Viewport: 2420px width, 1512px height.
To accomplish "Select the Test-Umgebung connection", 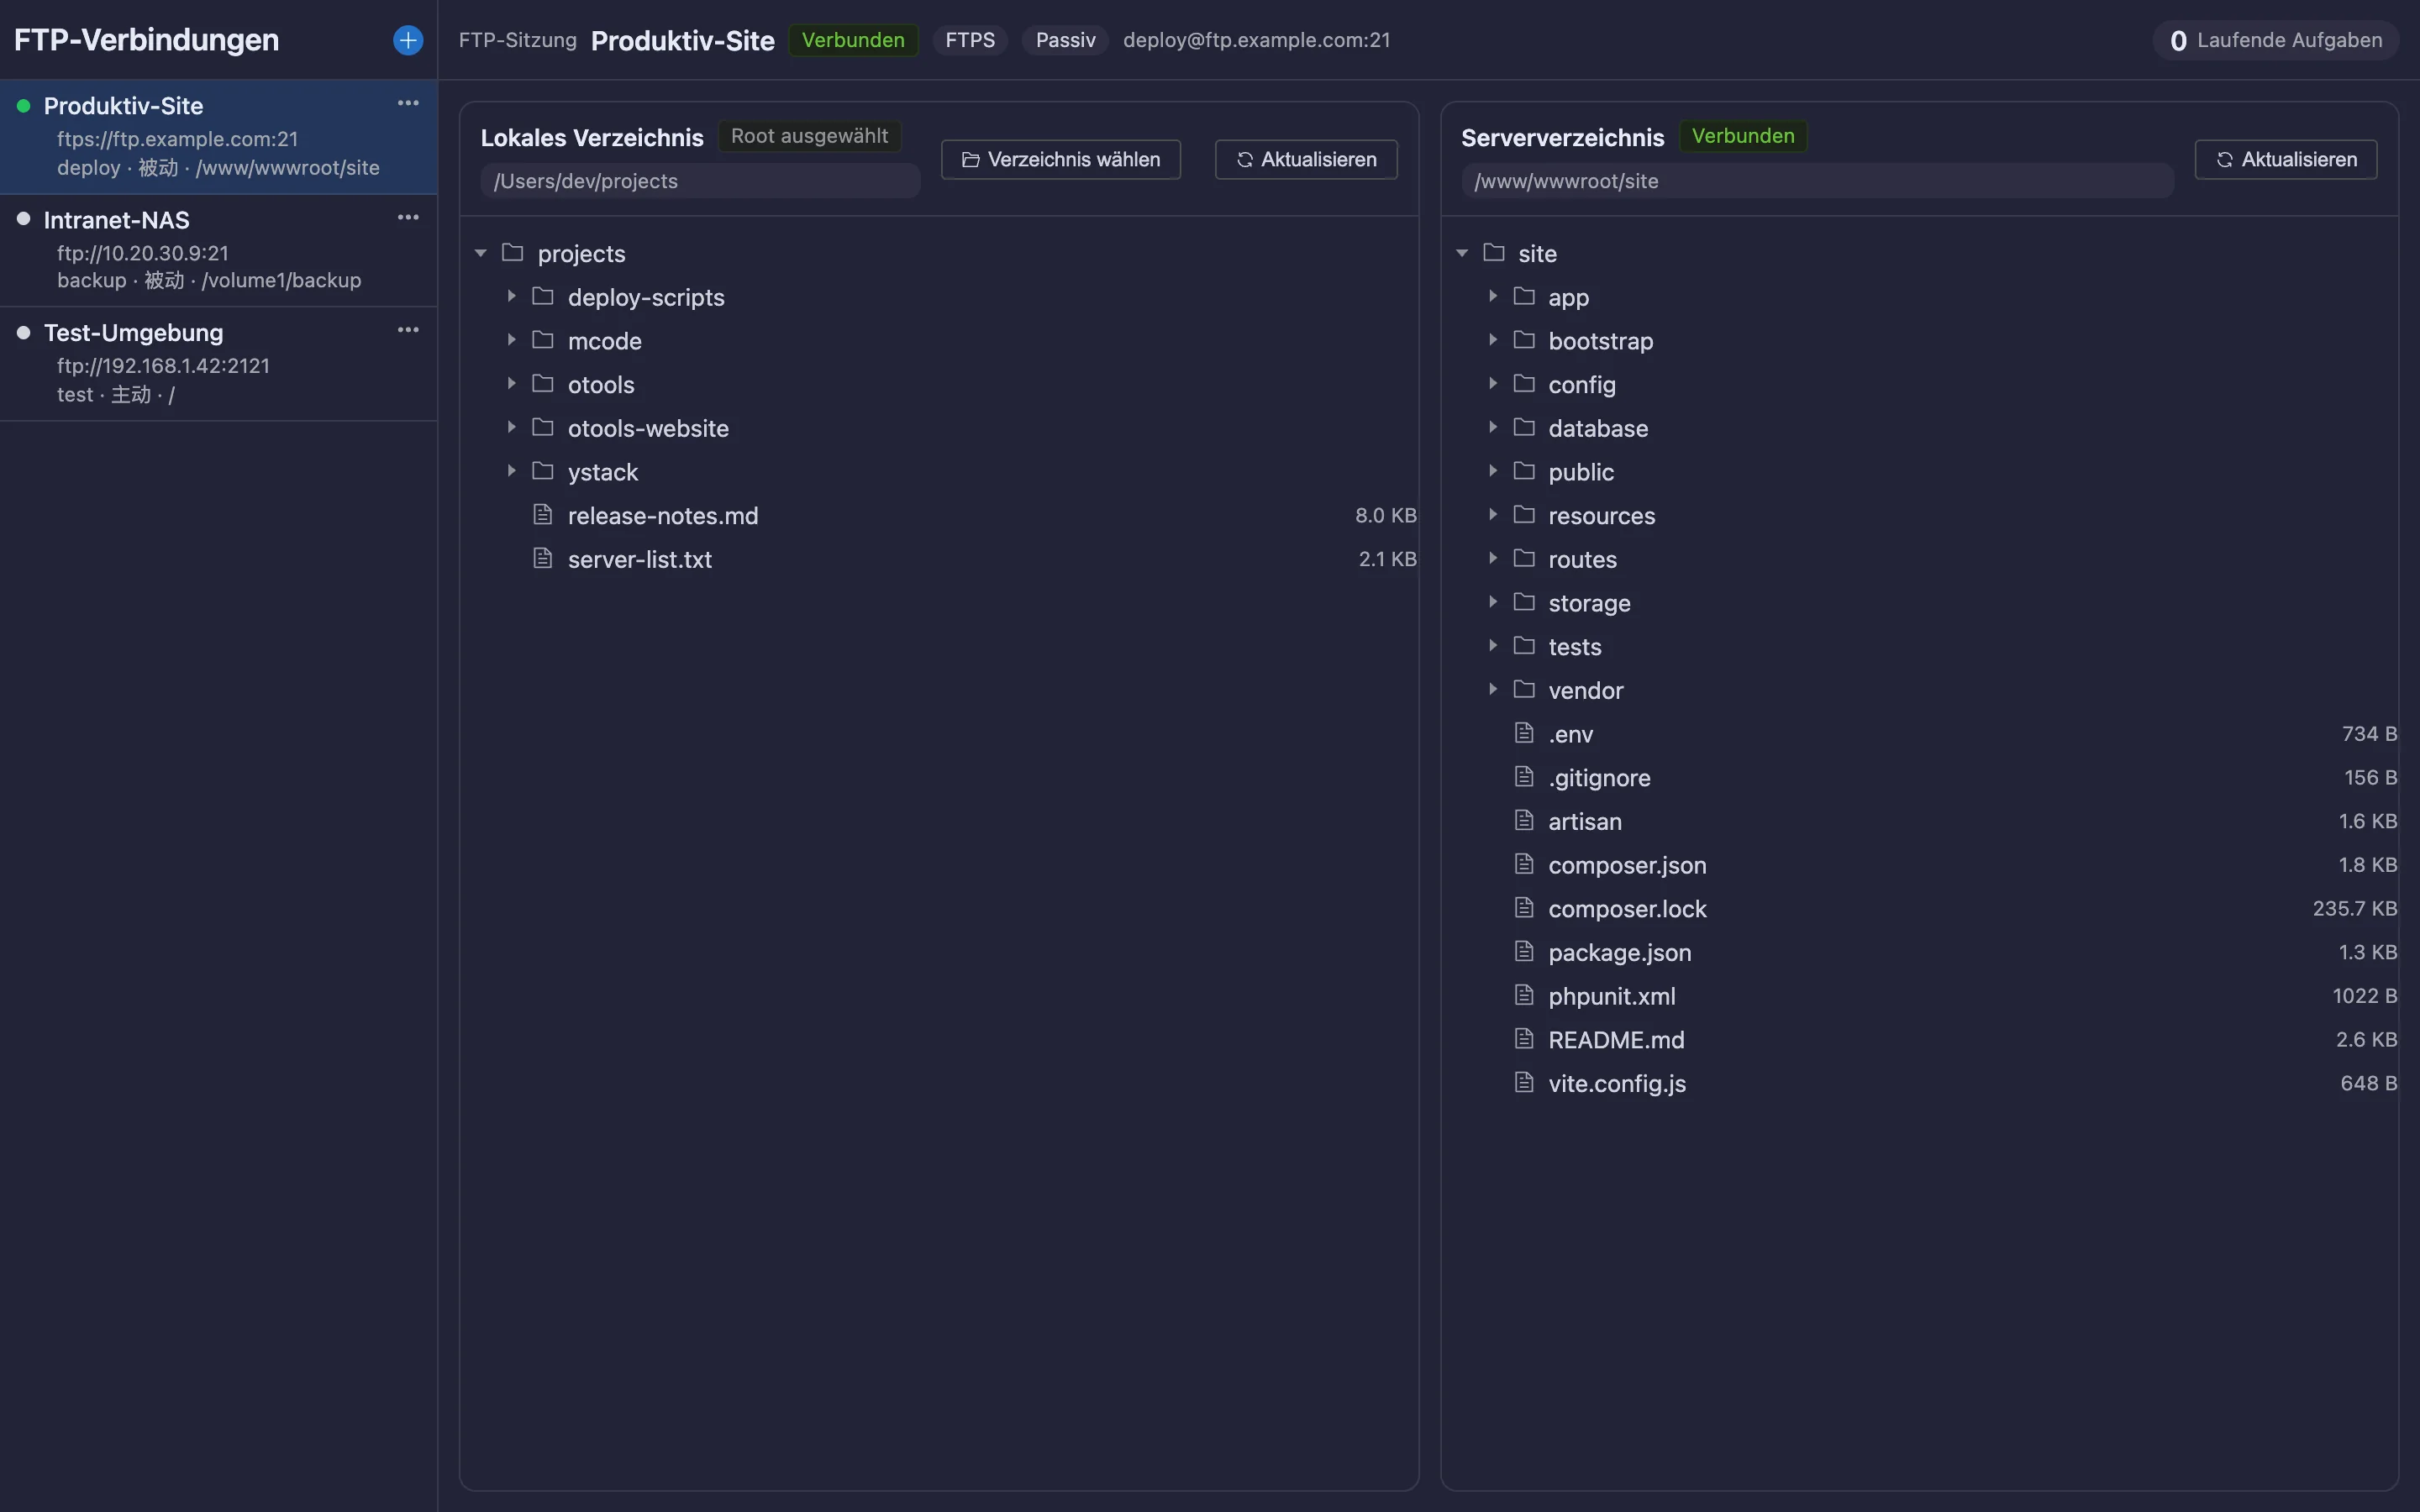I will click(218, 364).
